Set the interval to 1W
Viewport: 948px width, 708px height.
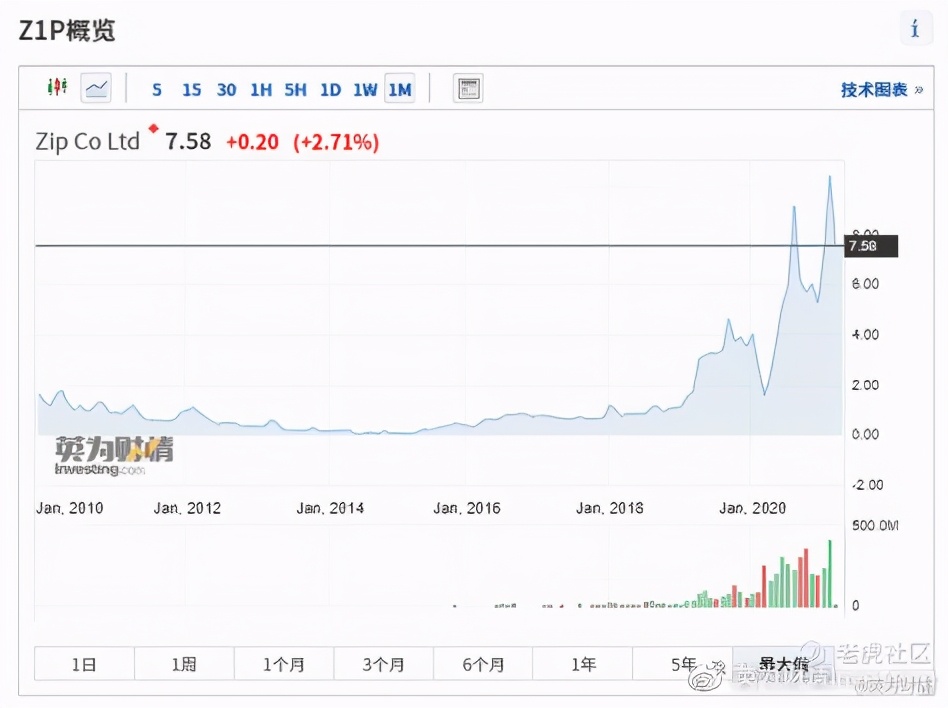365,90
